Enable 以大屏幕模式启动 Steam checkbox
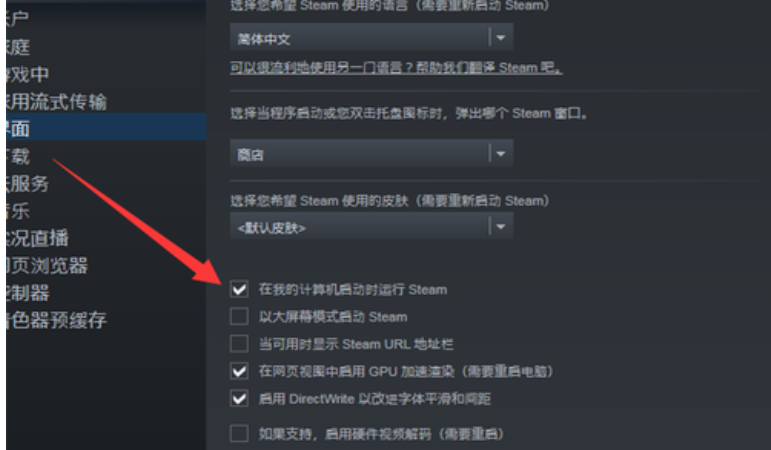 239,316
